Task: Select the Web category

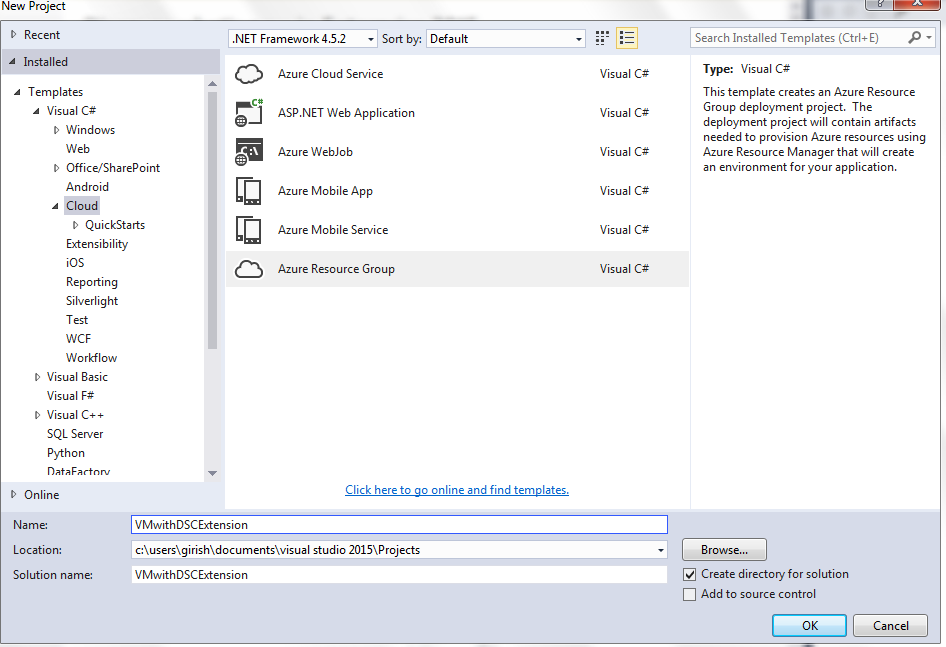Action: (78, 148)
